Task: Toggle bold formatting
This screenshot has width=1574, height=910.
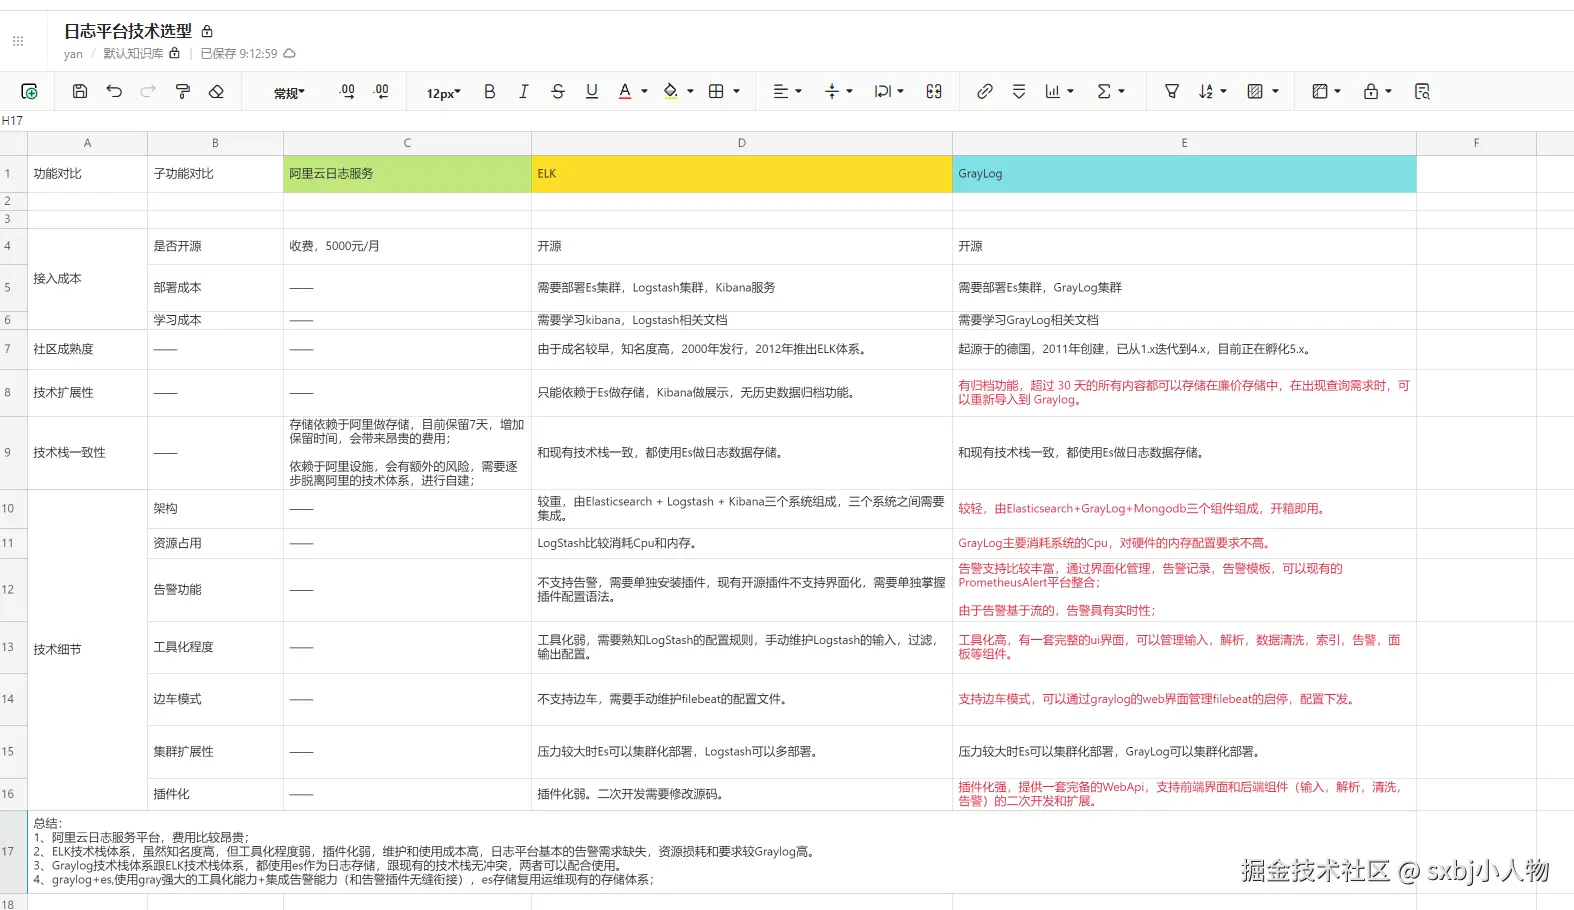Action: 489,92
